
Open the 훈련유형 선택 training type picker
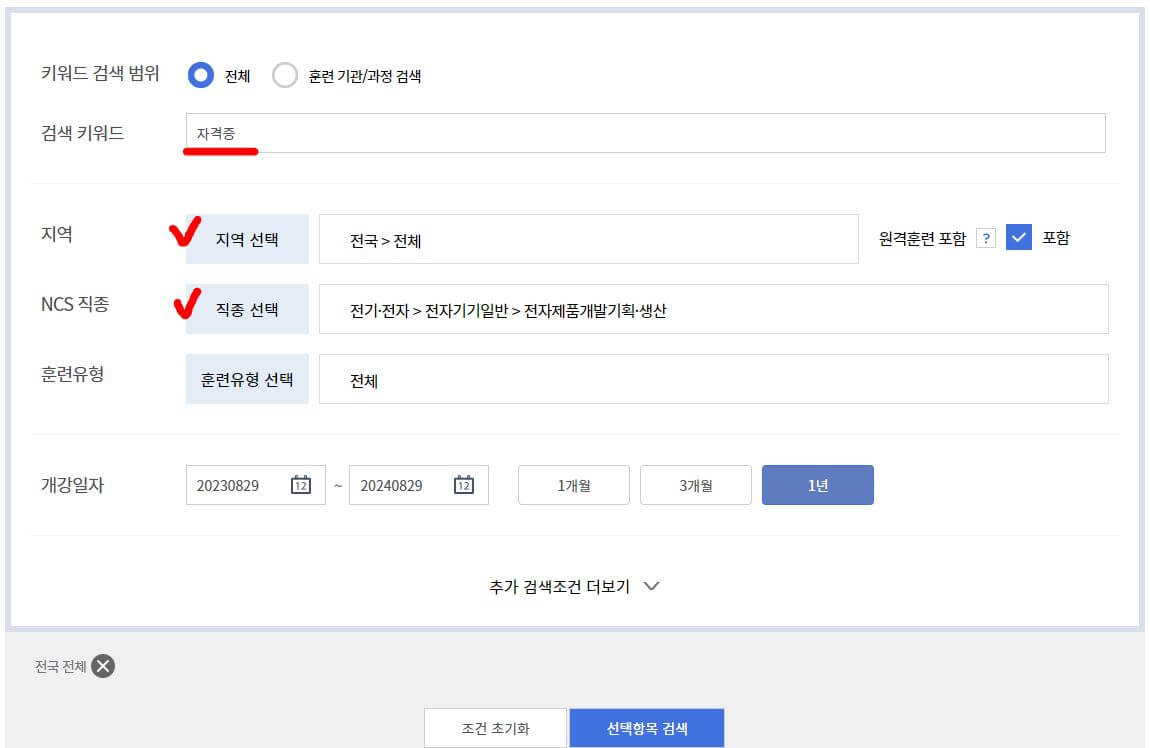248,378
